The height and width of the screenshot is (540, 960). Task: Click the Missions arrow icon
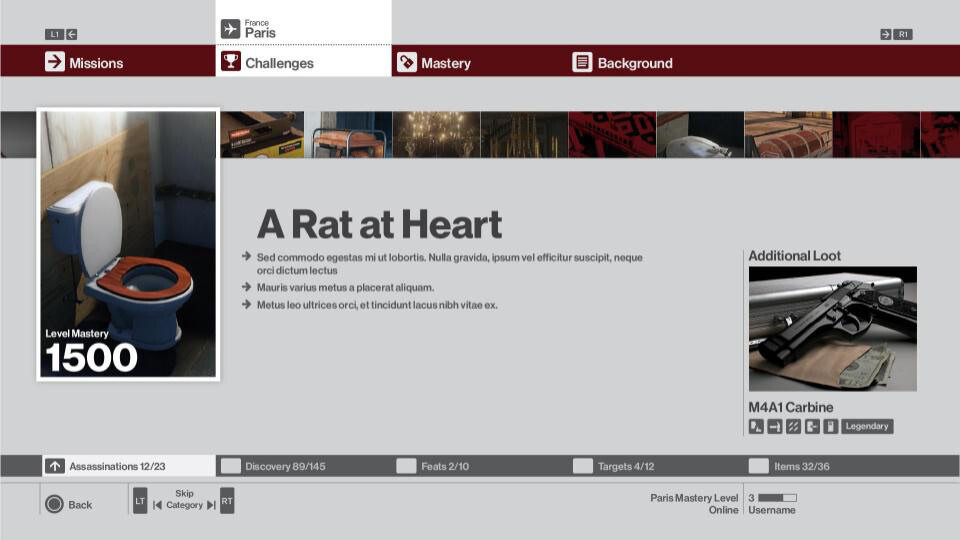pos(54,62)
